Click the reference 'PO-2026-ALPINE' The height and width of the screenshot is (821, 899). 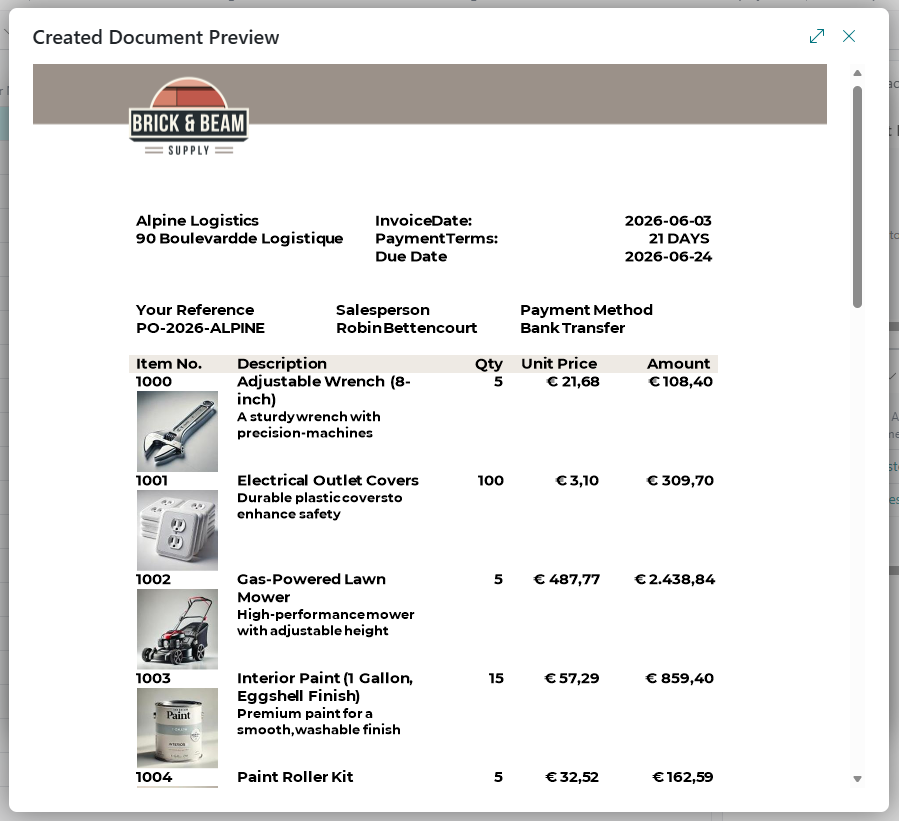pos(200,328)
